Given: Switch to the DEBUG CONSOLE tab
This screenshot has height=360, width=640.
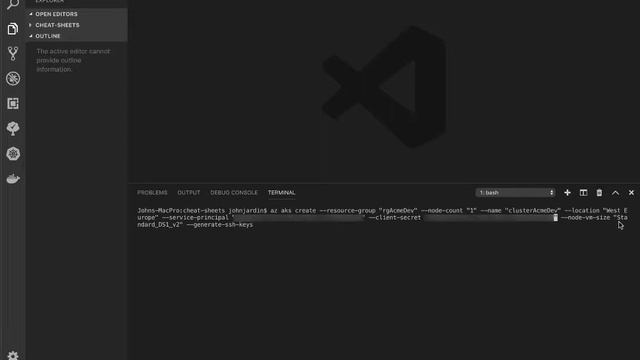Looking at the screenshot, I should (x=234, y=193).
